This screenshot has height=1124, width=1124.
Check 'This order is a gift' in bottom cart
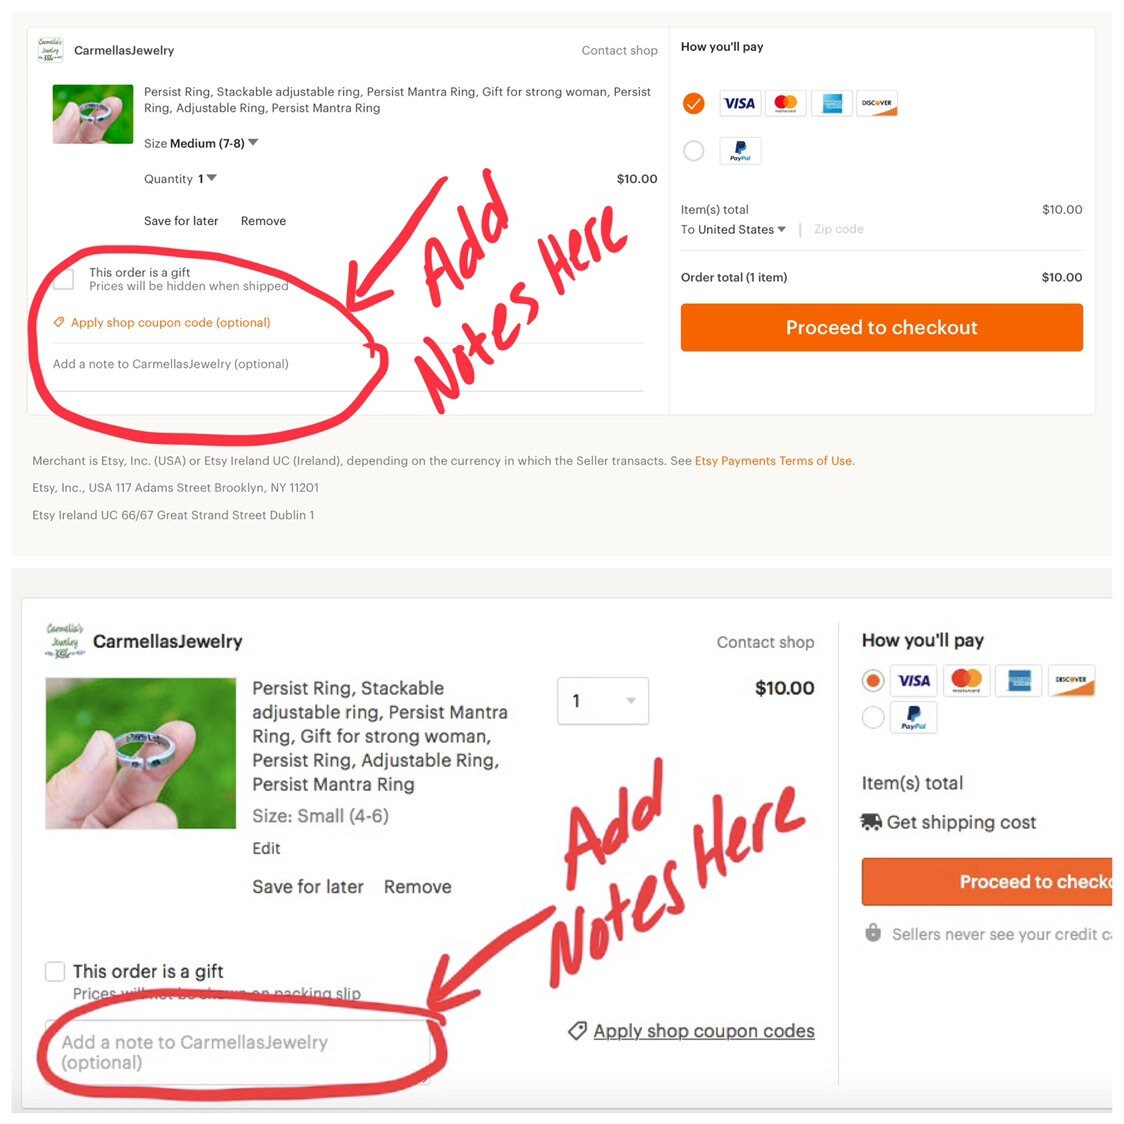pos(55,971)
